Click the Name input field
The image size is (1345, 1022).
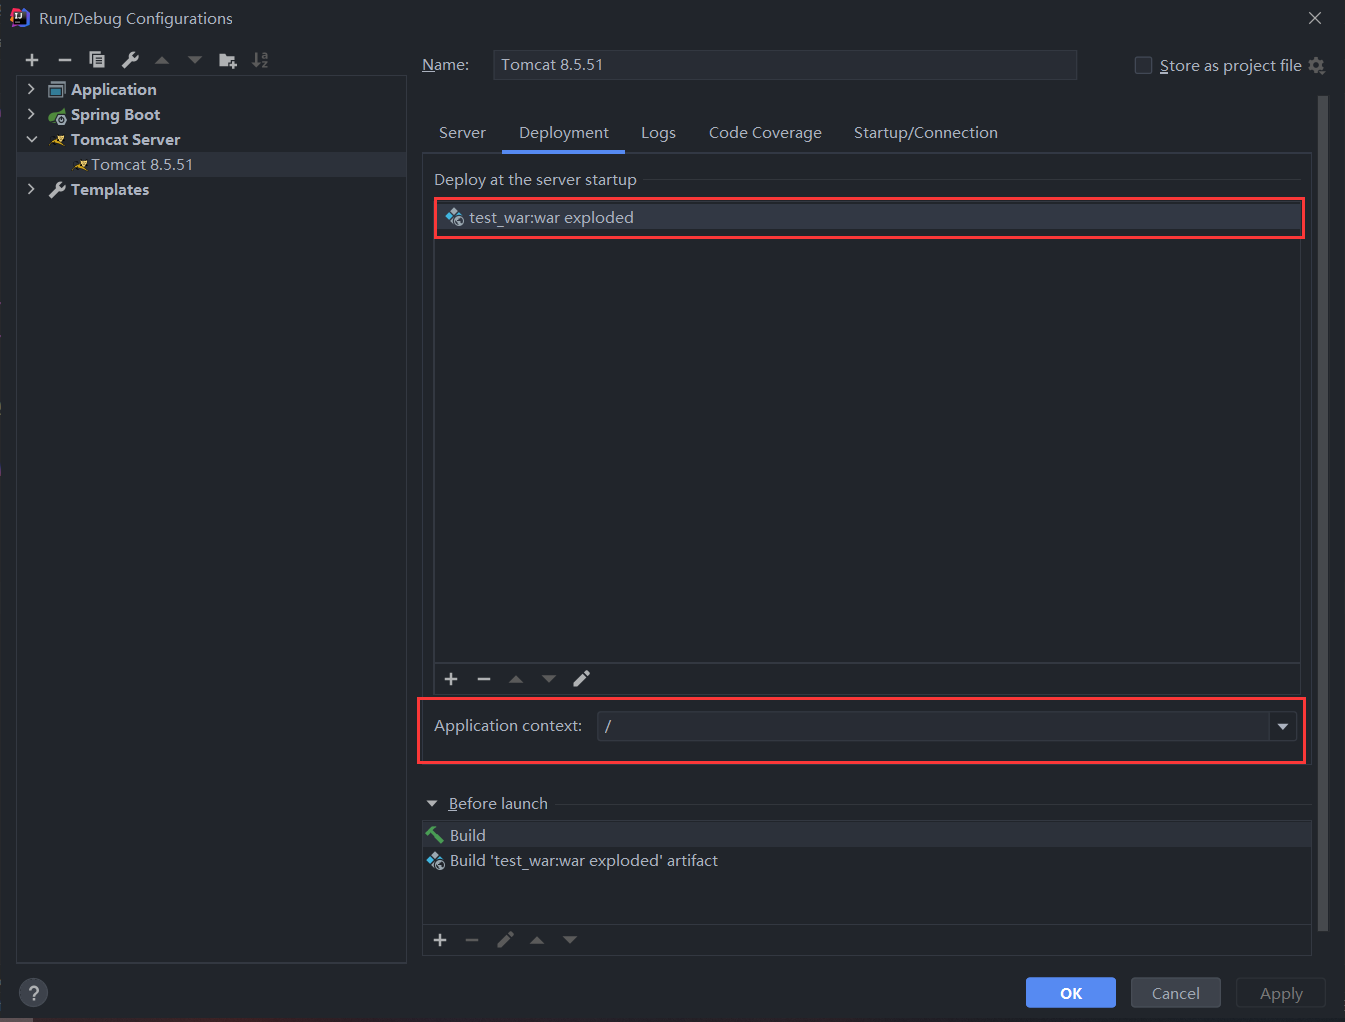coord(785,65)
